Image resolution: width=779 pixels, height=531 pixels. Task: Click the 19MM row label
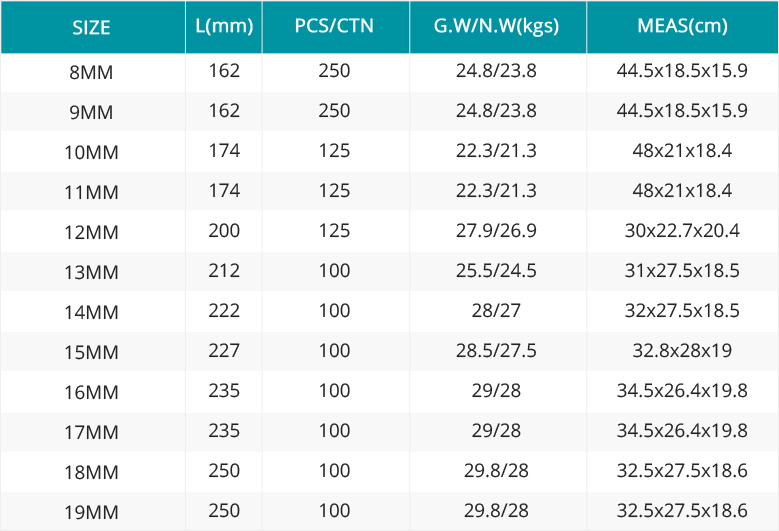[x=91, y=512]
